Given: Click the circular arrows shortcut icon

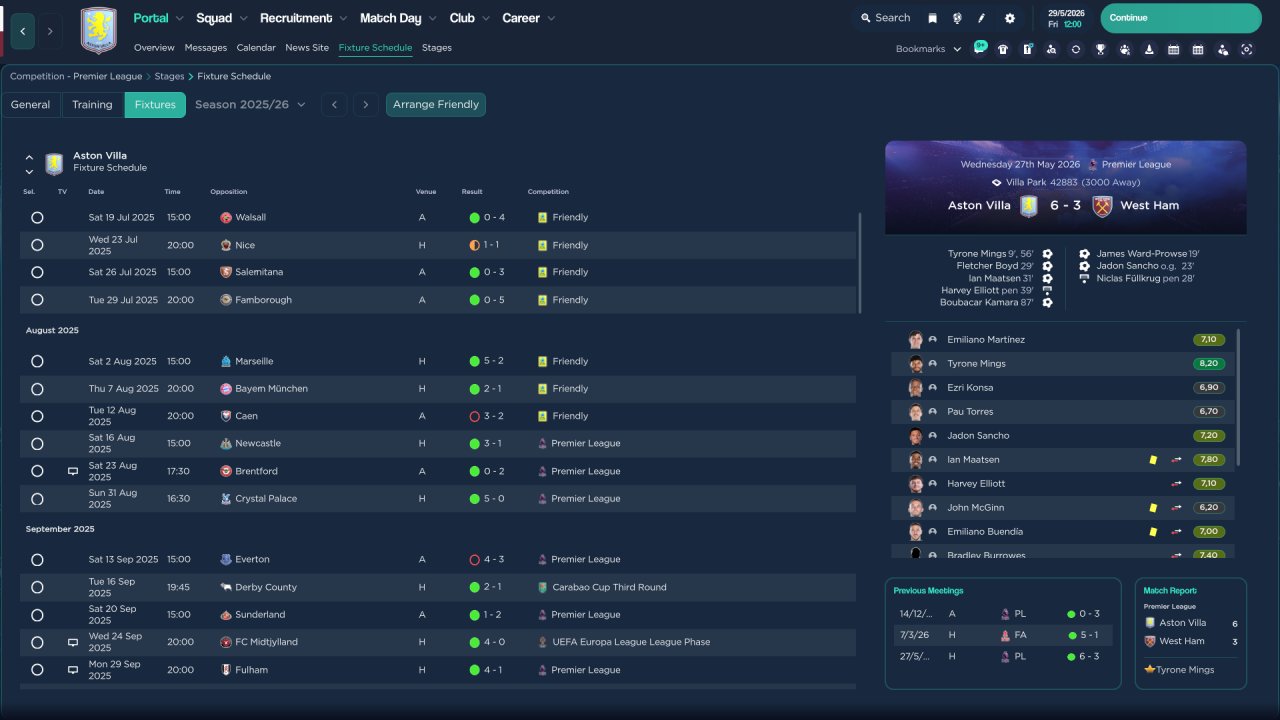Looking at the screenshot, I should 1075,49.
